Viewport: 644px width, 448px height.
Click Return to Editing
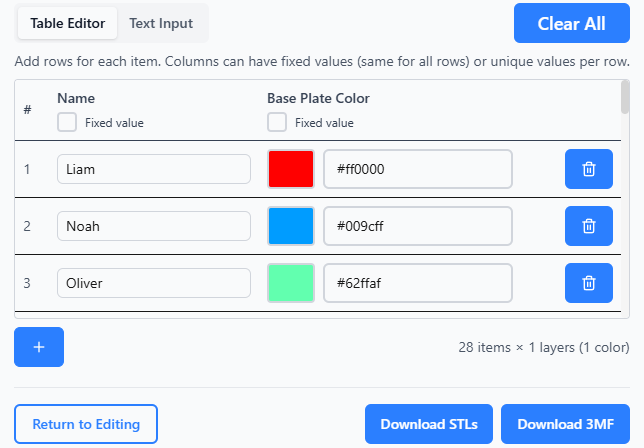point(86,424)
